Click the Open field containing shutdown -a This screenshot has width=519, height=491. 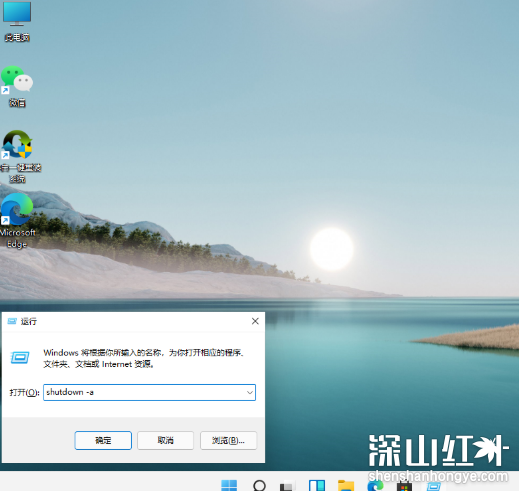click(x=149, y=392)
